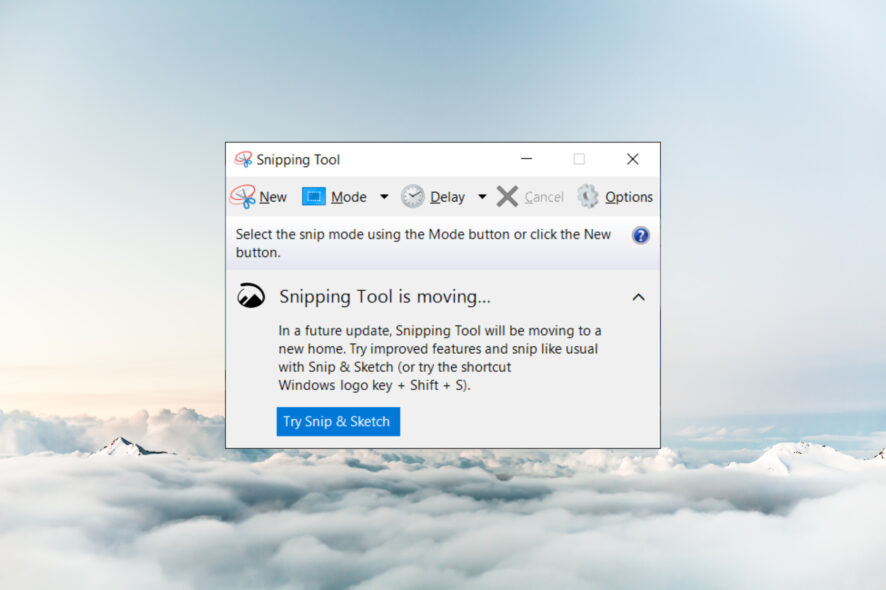Click the 'Select the snip mode' instruction text

[x=423, y=243]
